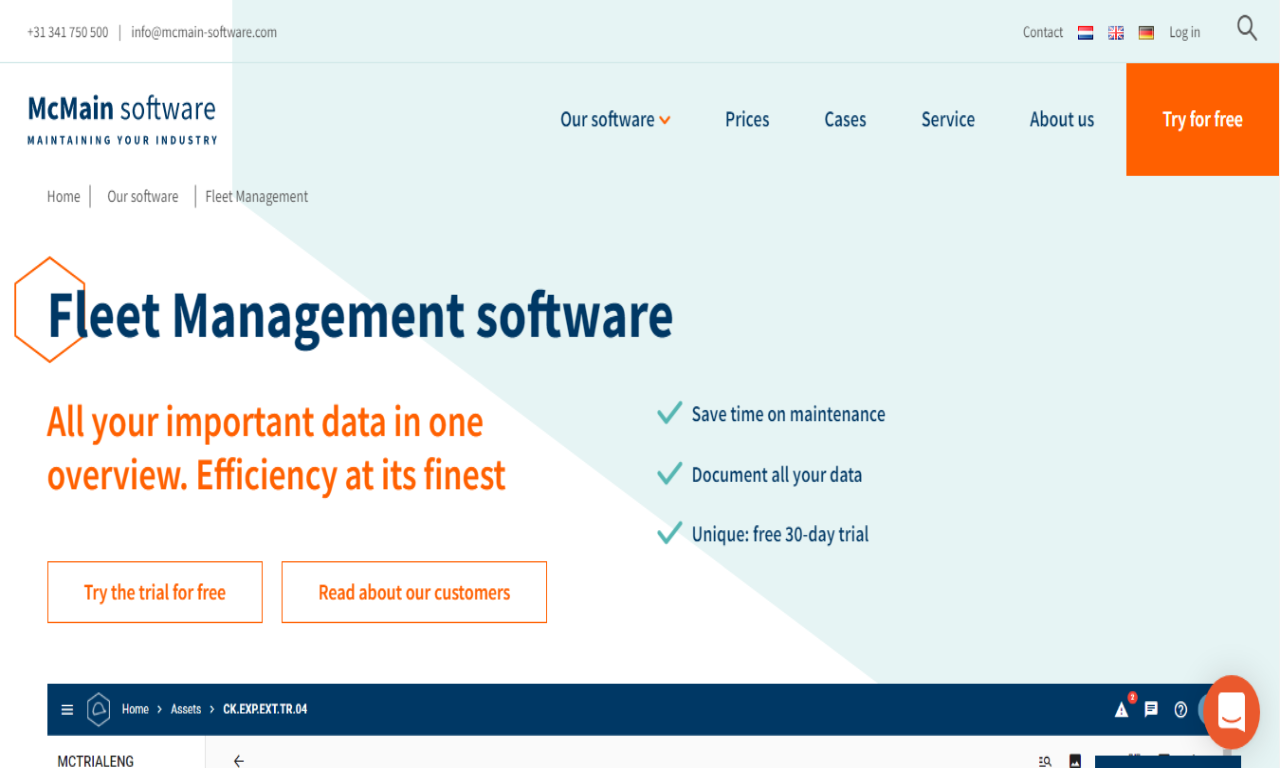1280x768 pixels.
Task: Click the Log in link
Action: 1184,32
